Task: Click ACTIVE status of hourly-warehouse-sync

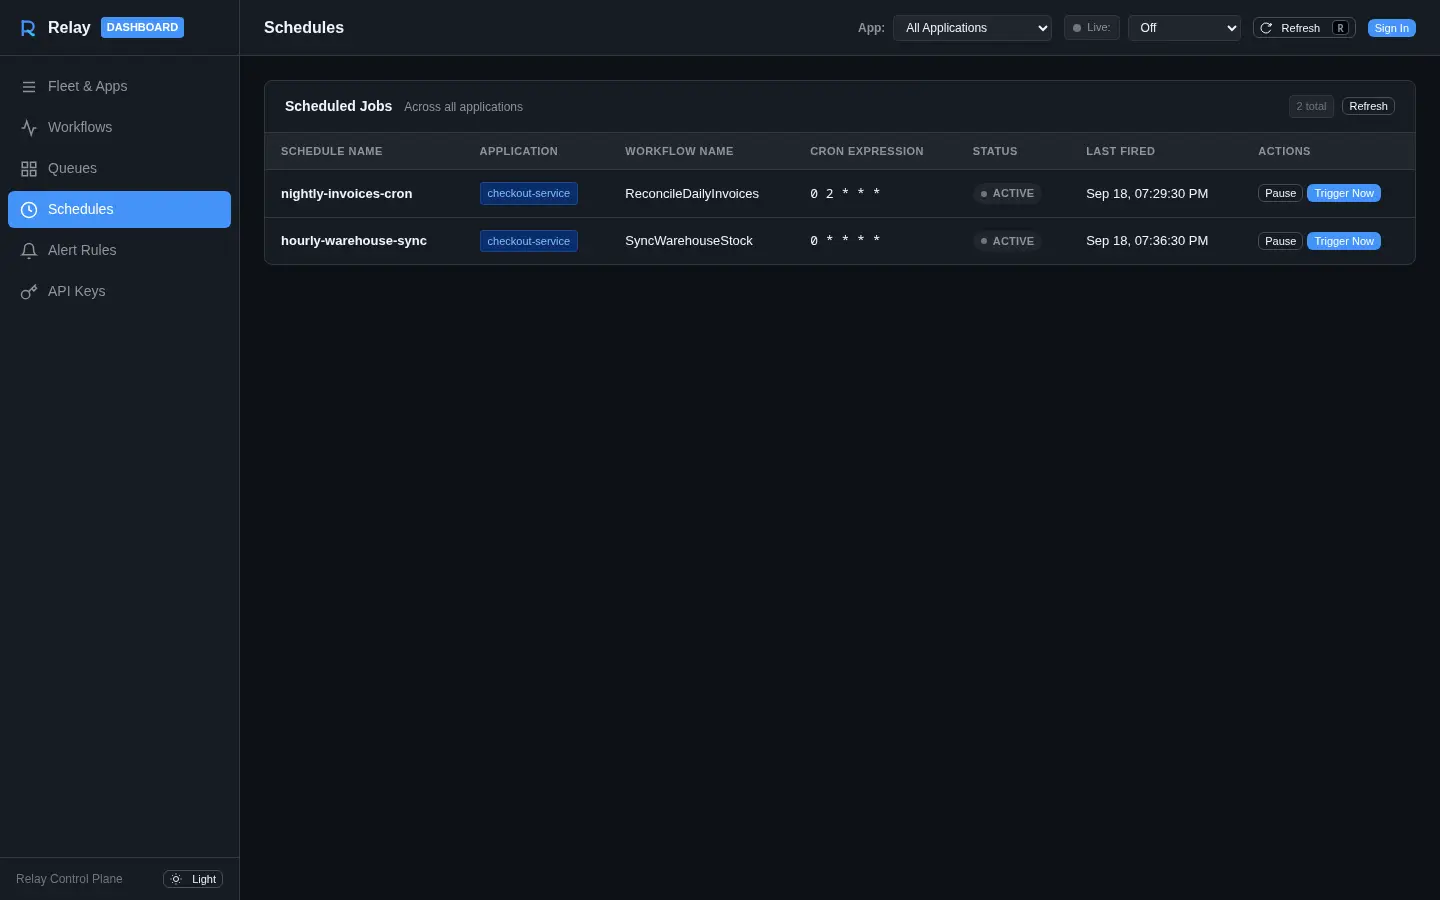Action: [x=1007, y=241]
